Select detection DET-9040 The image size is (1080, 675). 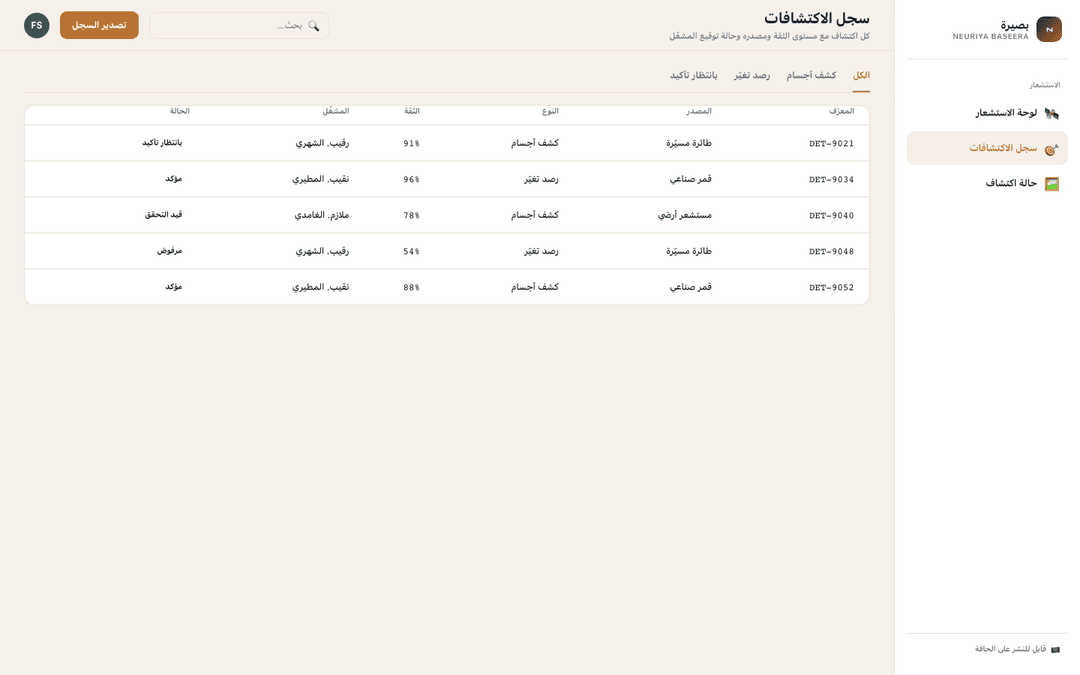[x=831, y=215]
